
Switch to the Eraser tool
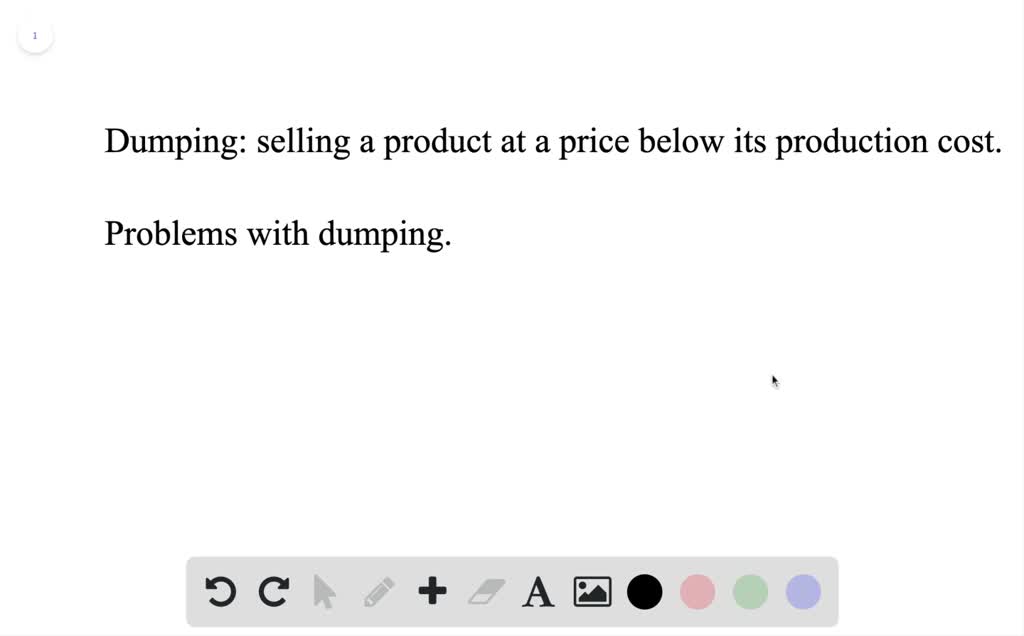tap(485, 591)
